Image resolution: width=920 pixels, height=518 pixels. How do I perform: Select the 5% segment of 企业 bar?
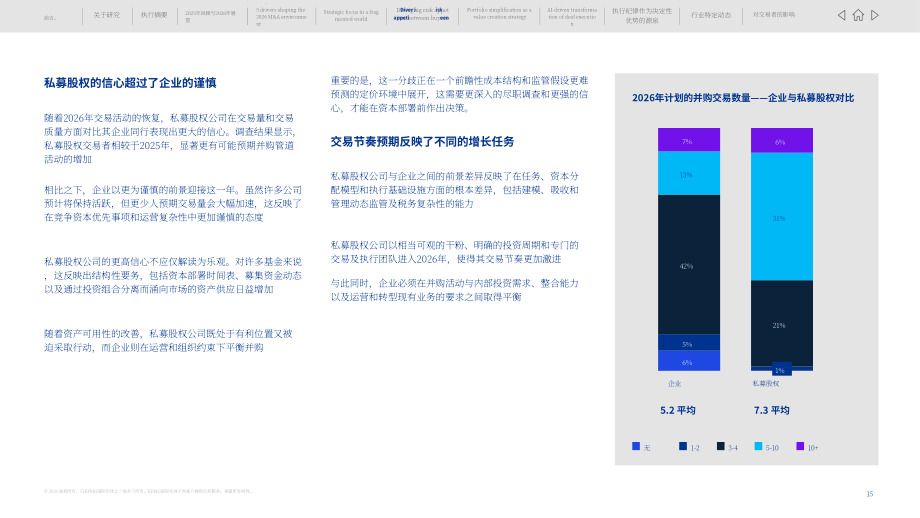[689, 343]
